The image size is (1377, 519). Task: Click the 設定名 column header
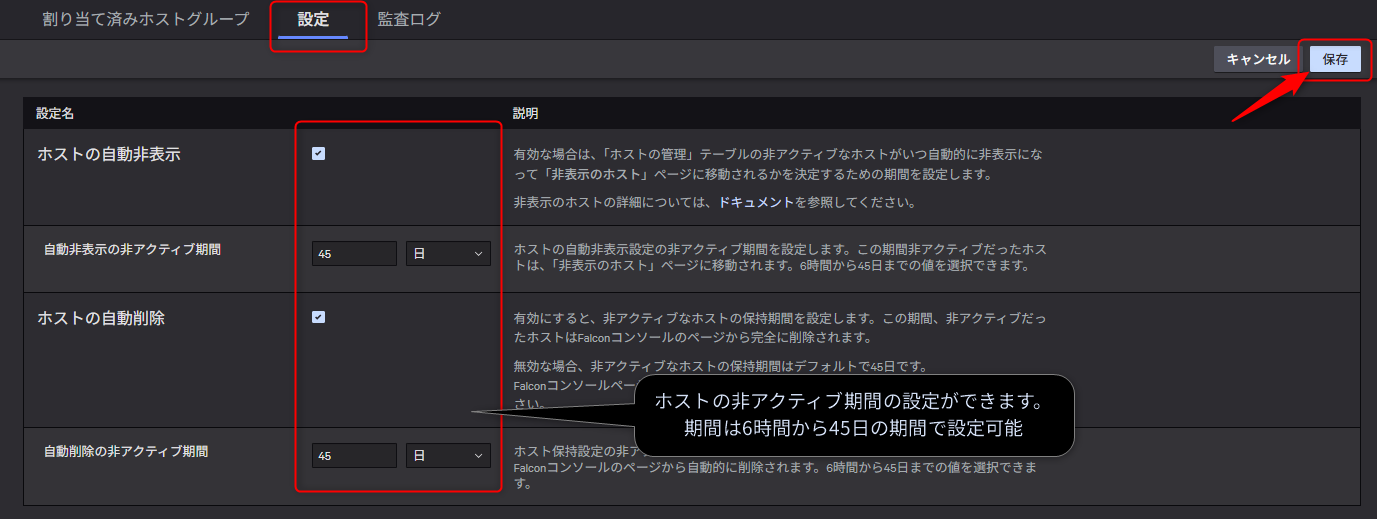coord(55,113)
